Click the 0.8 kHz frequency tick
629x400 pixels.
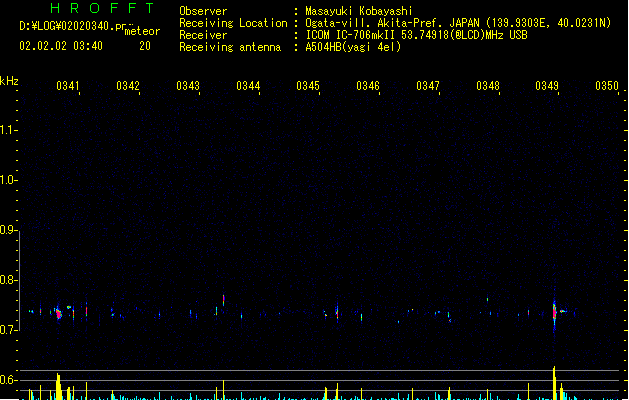(8, 280)
